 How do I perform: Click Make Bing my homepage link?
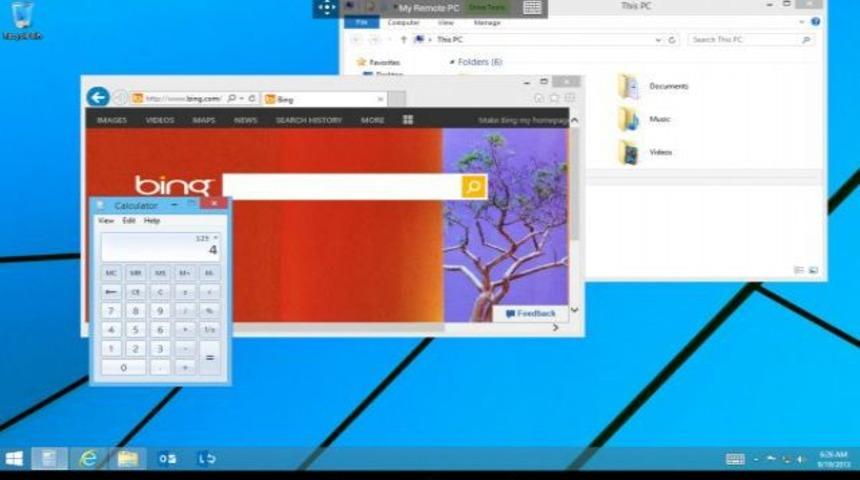tap(523, 120)
